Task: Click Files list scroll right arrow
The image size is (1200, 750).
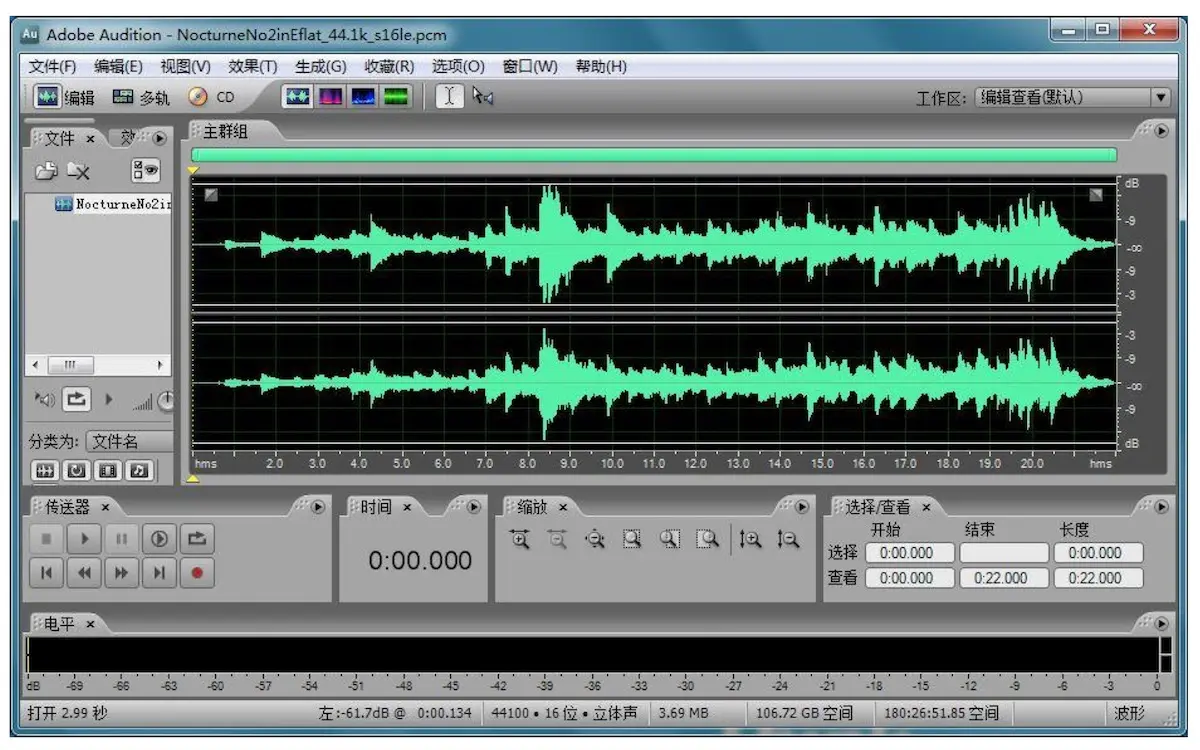Action: click(x=159, y=365)
